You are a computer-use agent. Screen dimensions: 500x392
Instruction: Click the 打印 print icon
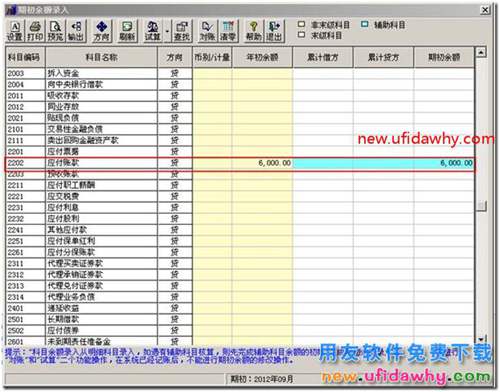(35, 31)
